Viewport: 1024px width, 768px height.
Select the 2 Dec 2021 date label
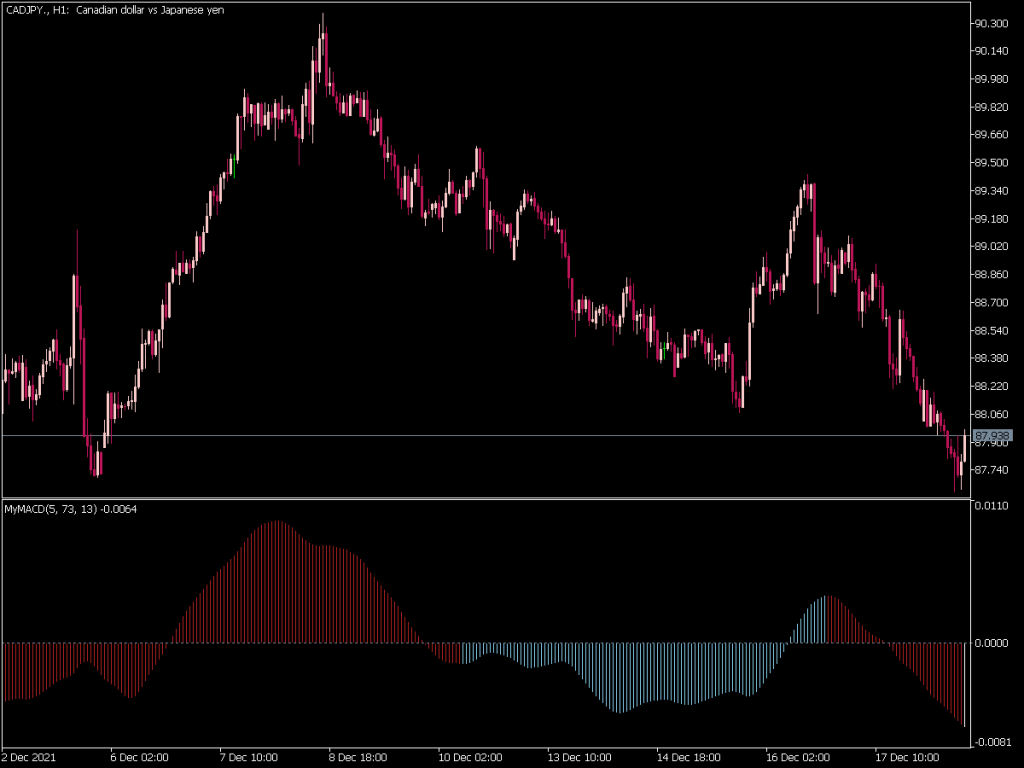(x=31, y=757)
